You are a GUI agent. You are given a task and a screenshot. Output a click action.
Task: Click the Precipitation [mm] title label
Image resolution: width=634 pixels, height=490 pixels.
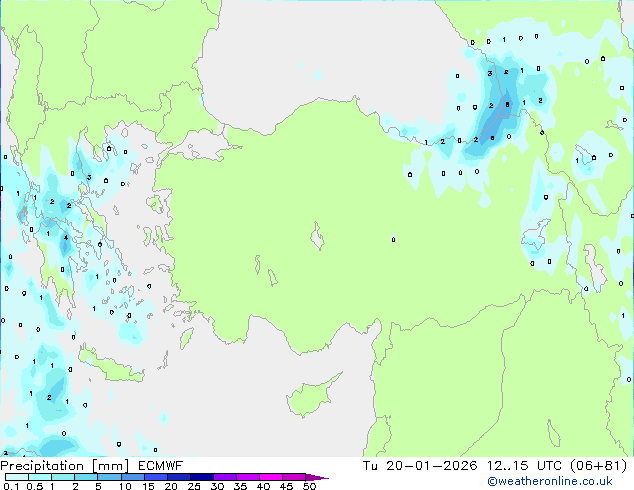(59, 465)
